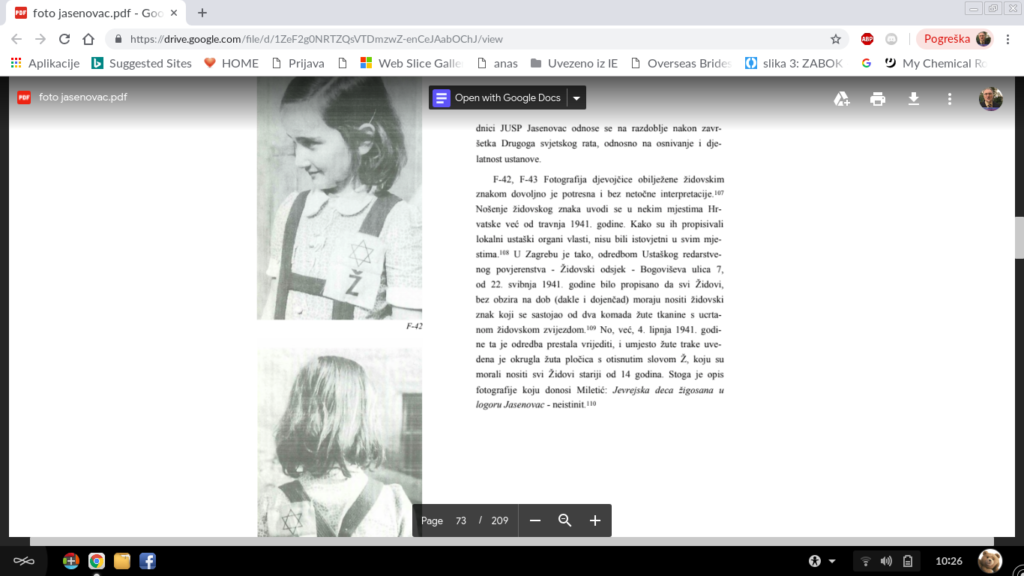Open the Pogreška profile error menu
Image resolution: width=1024 pixels, height=576 pixels.
point(955,39)
